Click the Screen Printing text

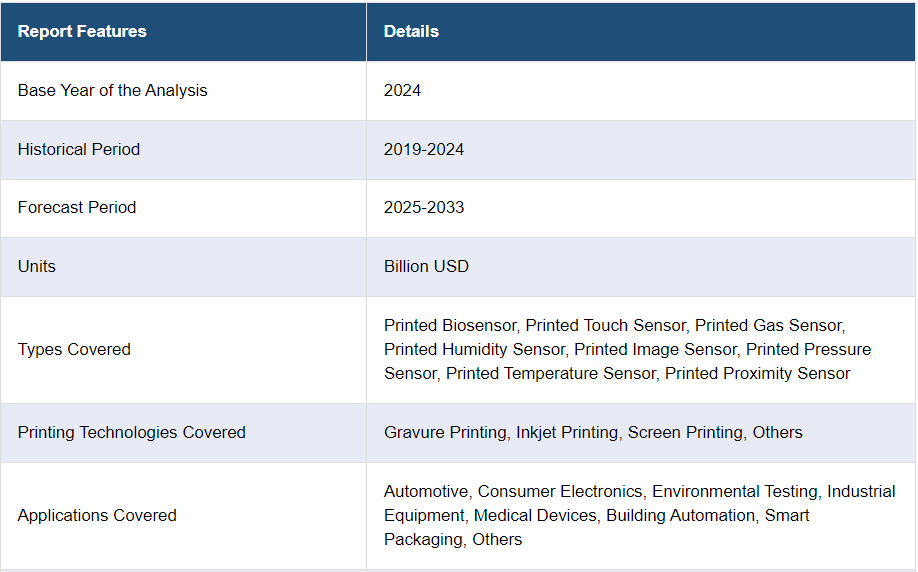pyautogui.click(x=685, y=432)
